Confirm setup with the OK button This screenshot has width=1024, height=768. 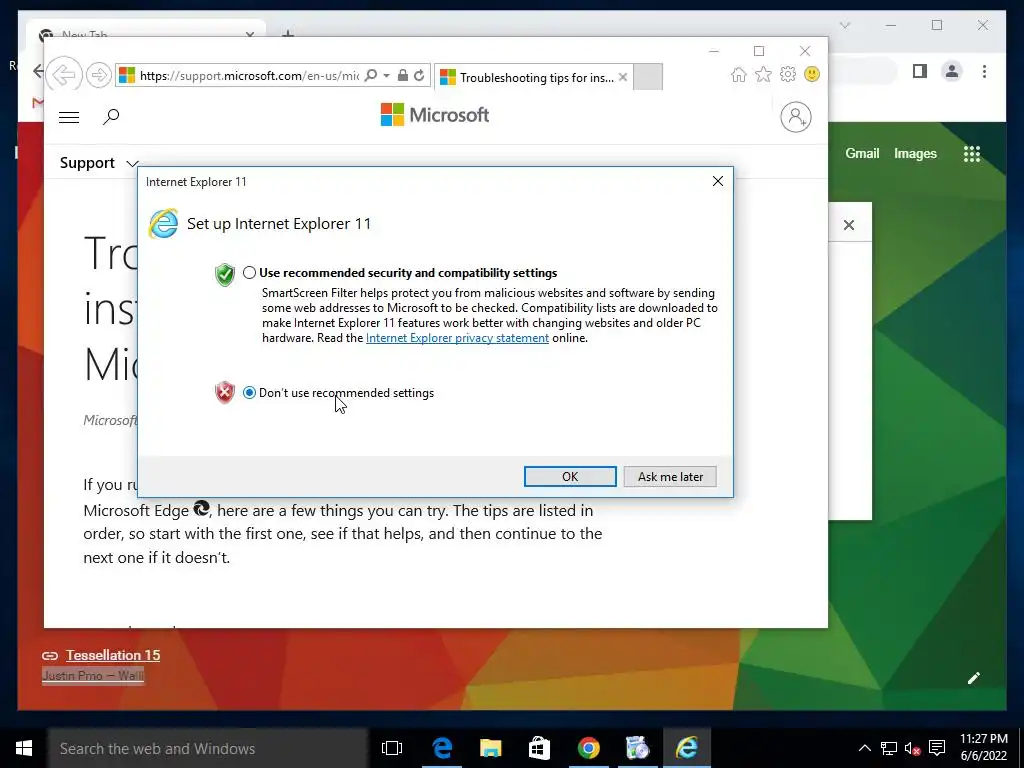(570, 477)
